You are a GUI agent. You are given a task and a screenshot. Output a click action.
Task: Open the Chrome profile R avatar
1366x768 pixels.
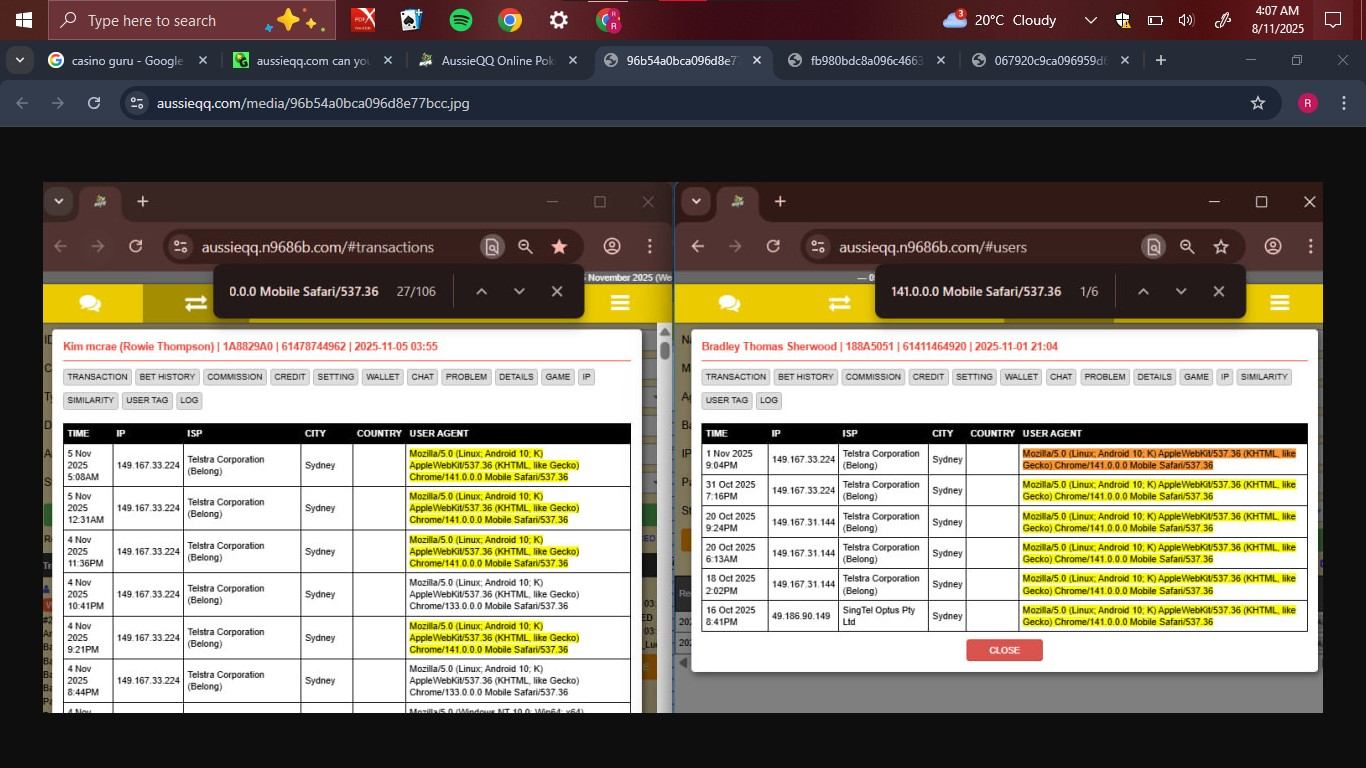1307,103
